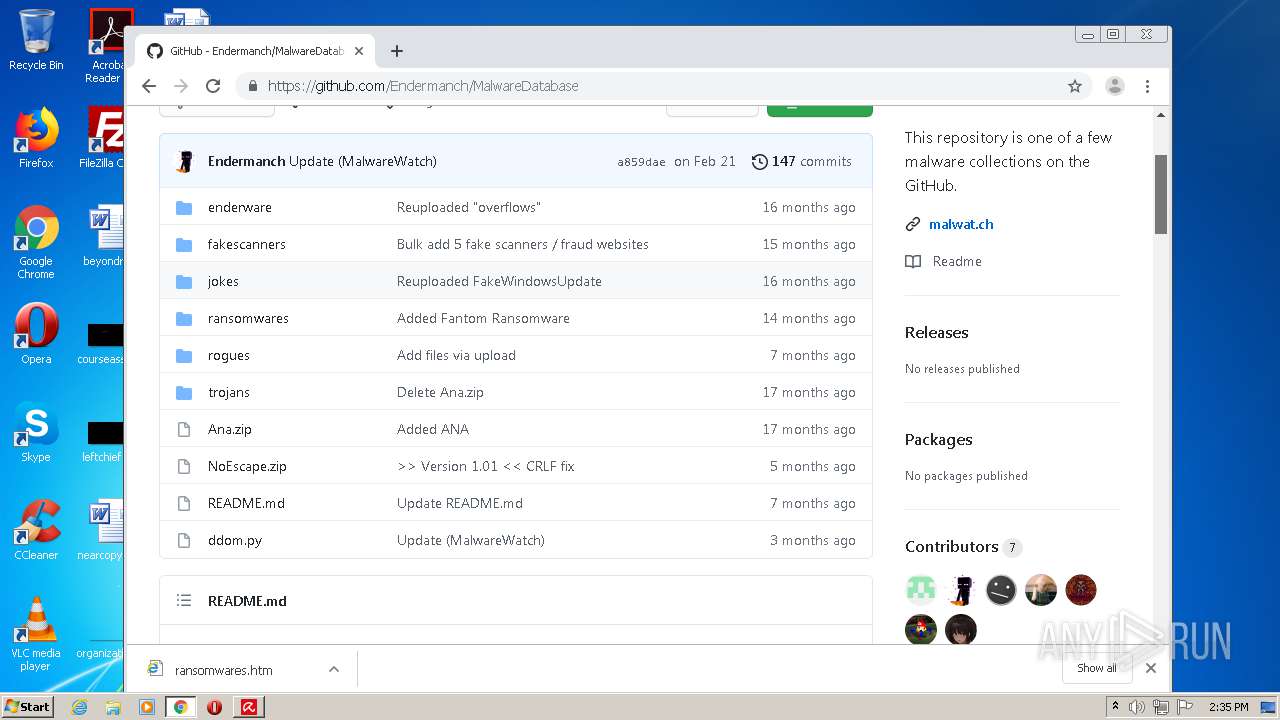This screenshot has height=720, width=1280.
Task: Click the page vertical scrollbar thumb
Action: [x=1161, y=195]
